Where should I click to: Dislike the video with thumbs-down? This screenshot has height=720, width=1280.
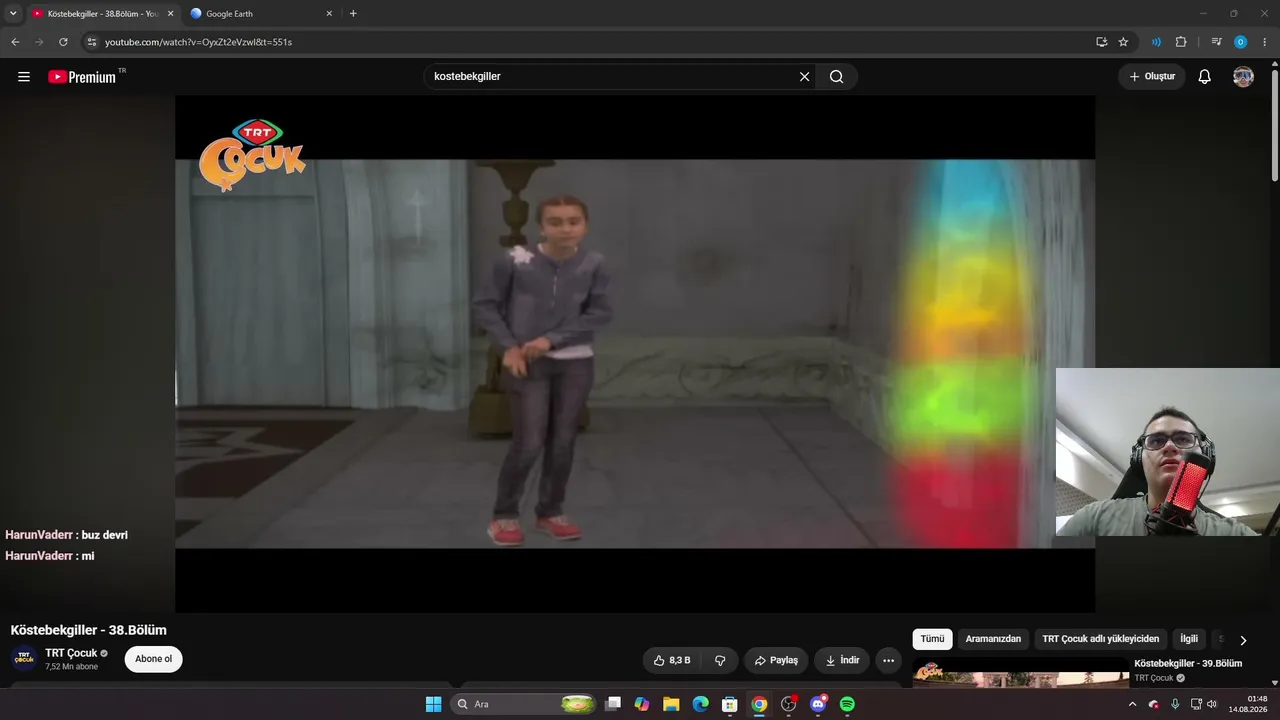click(720, 660)
